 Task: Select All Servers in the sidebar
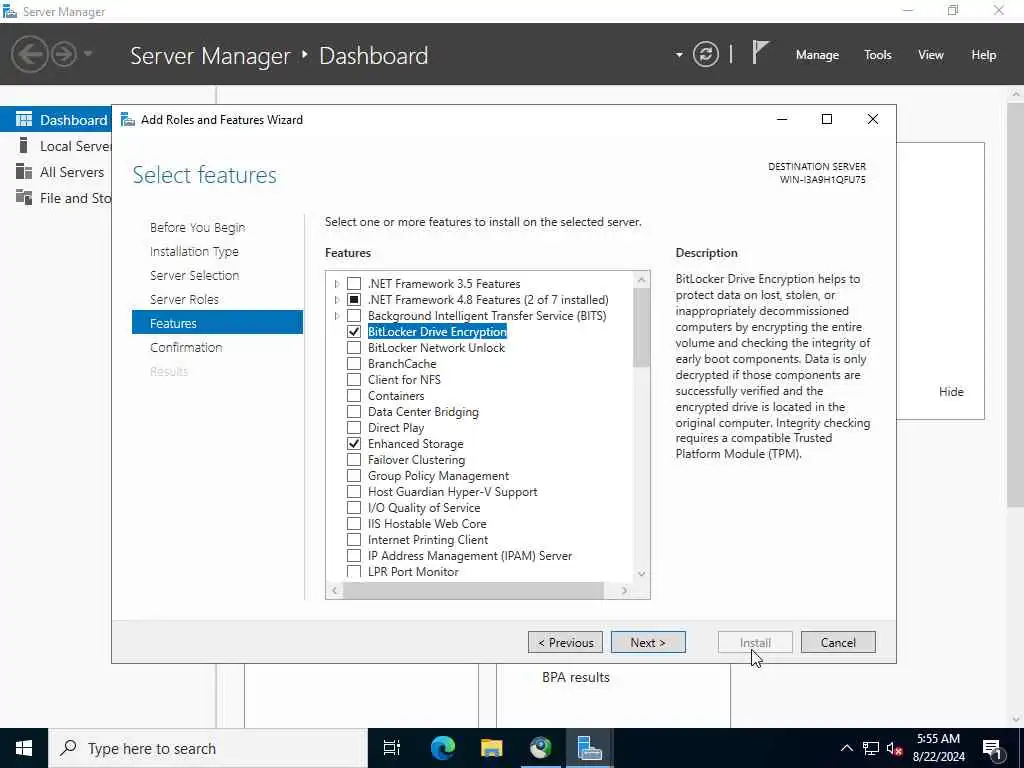[x=72, y=172]
